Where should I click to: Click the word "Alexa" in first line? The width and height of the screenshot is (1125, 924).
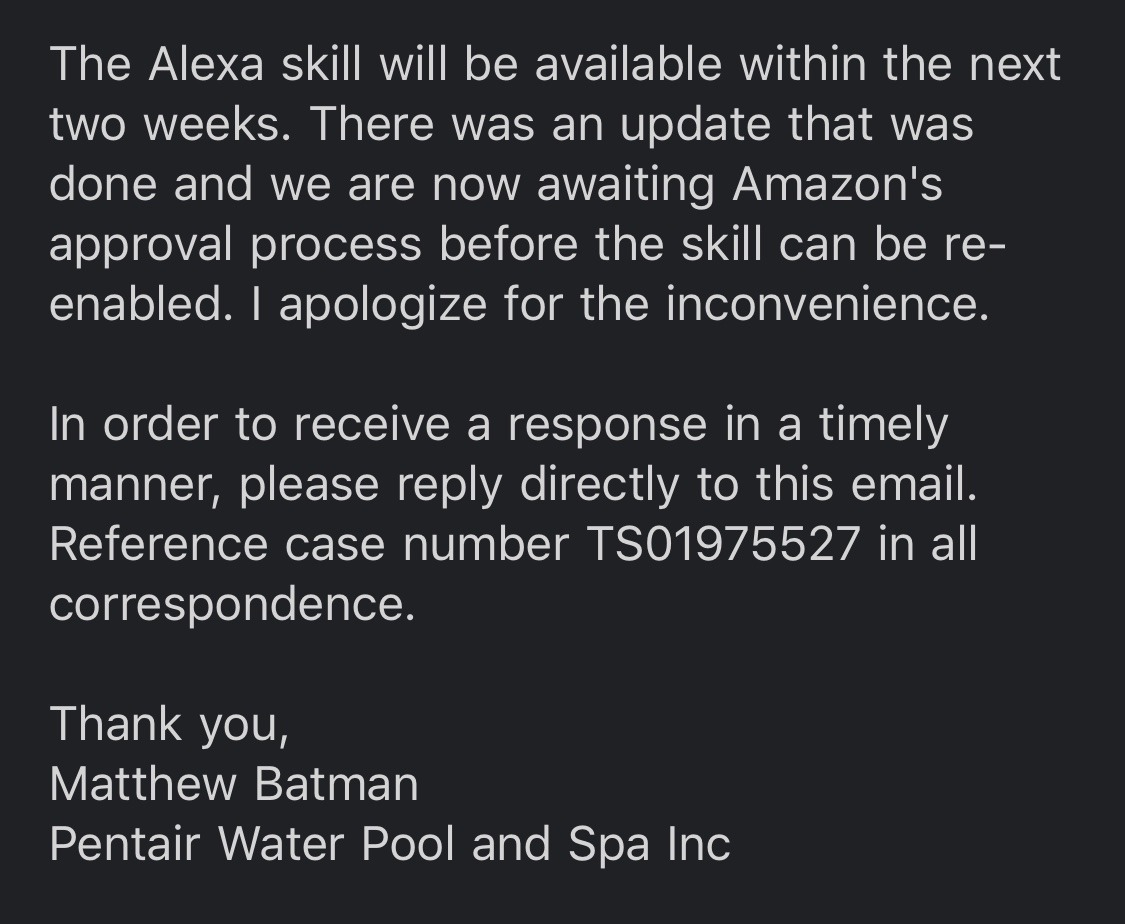pyautogui.click(x=207, y=65)
